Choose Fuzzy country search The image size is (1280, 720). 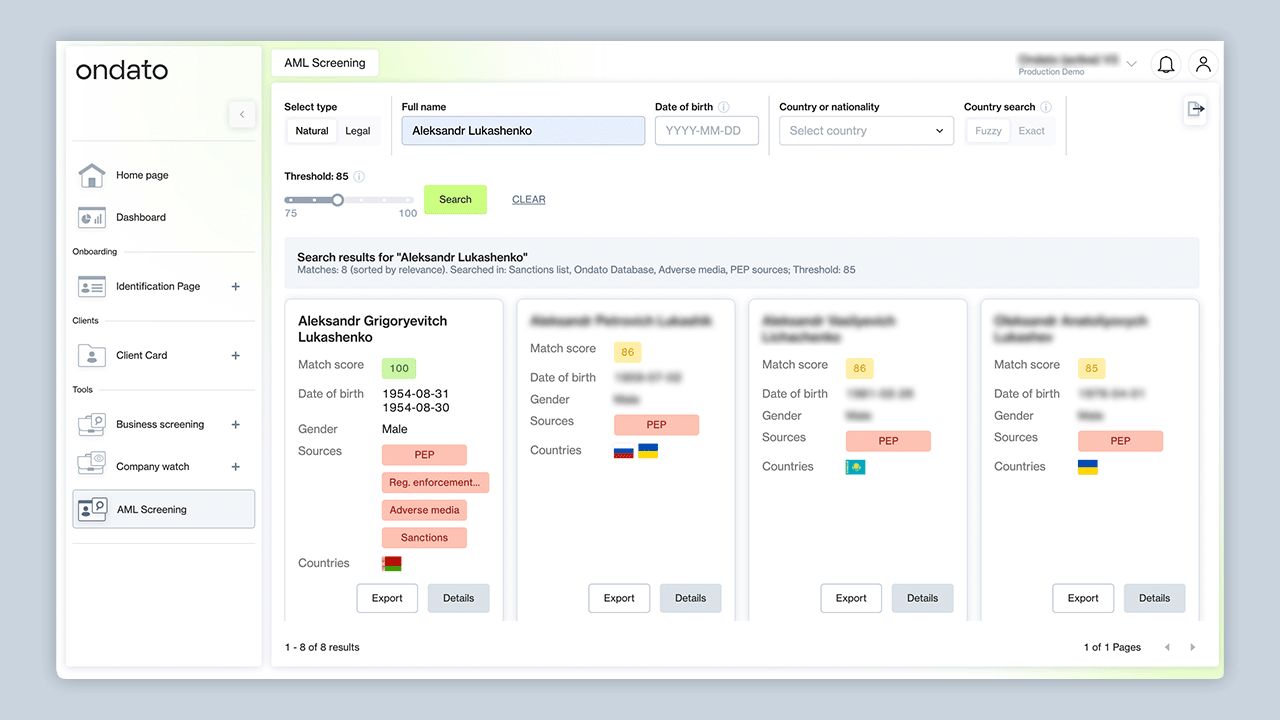pyautogui.click(x=988, y=131)
